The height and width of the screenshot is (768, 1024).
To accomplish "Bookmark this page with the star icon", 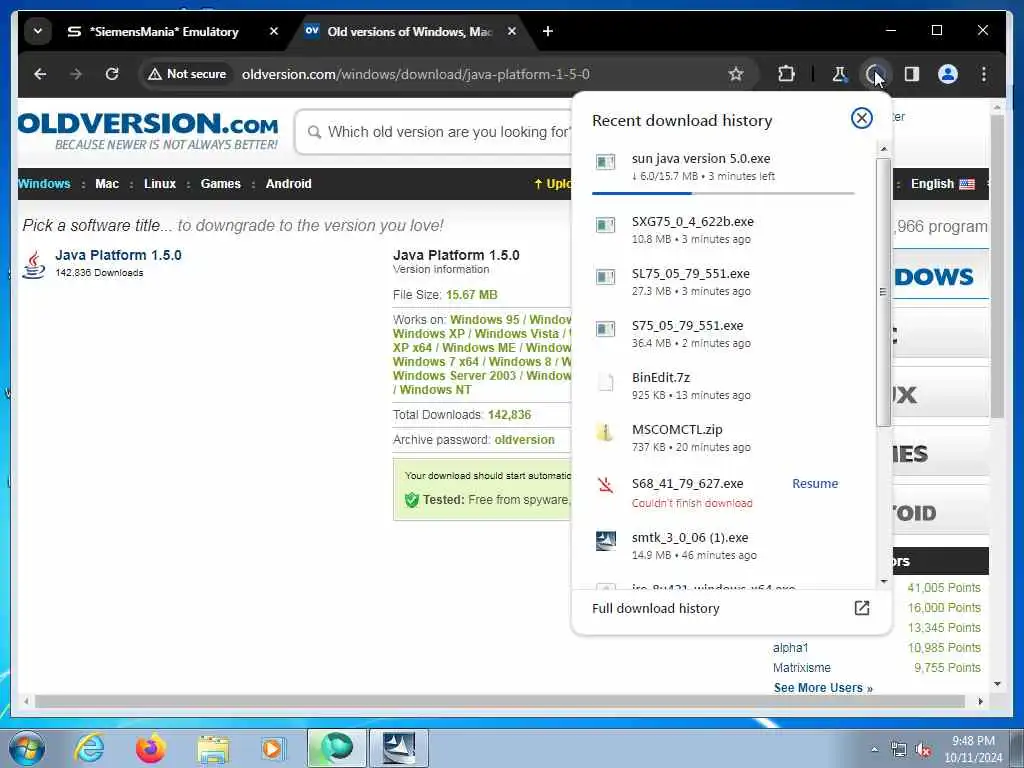I will (x=736, y=74).
